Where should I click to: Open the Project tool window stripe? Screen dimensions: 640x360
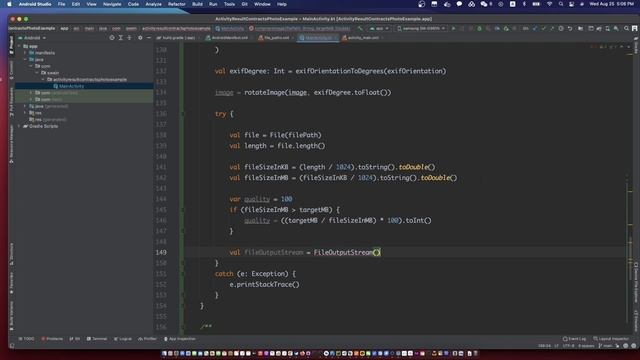tap(11, 44)
